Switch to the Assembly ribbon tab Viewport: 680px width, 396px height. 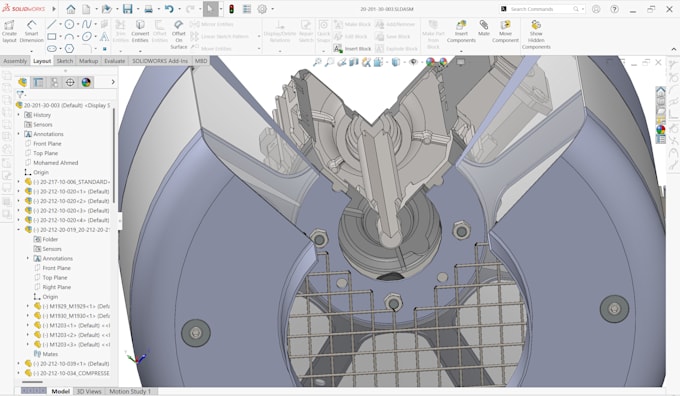[x=15, y=61]
